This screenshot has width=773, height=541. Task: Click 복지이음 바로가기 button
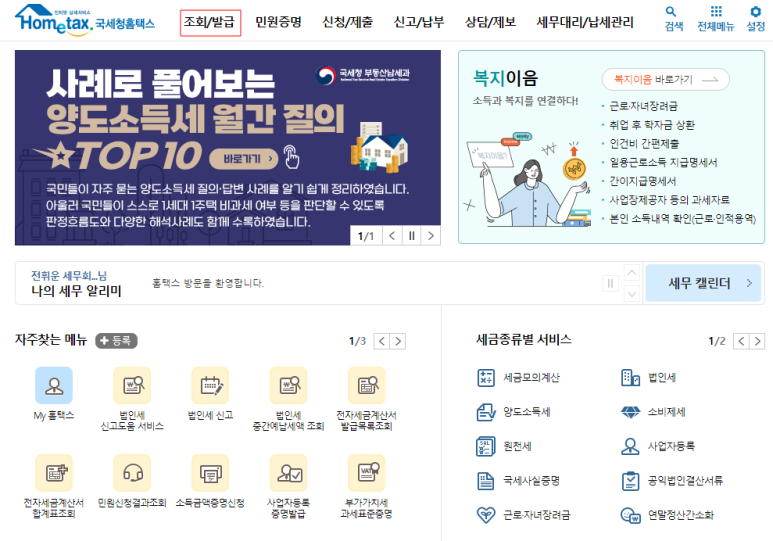tap(666, 79)
